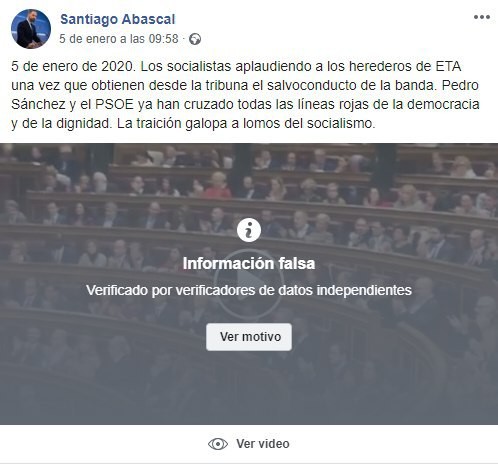
Task: Click the dark lower area of the video overlay
Action: click(x=249, y=390)
